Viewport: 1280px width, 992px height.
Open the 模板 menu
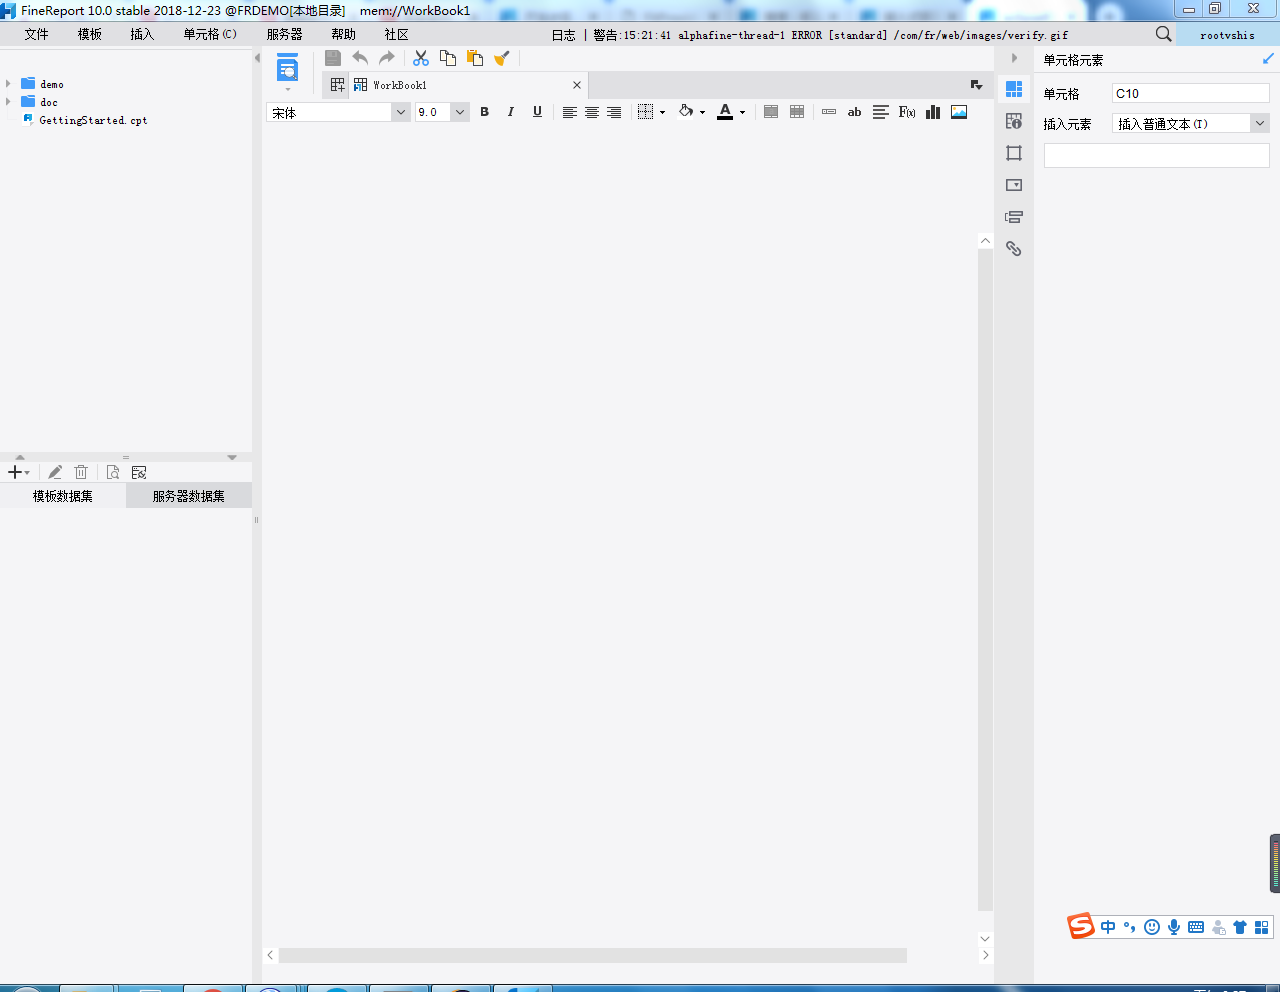pos(90,34)
